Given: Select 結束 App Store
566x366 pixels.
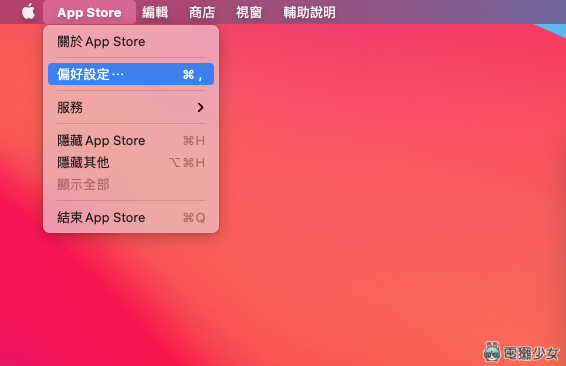Looking at the screenshot, I should (131, 217).
